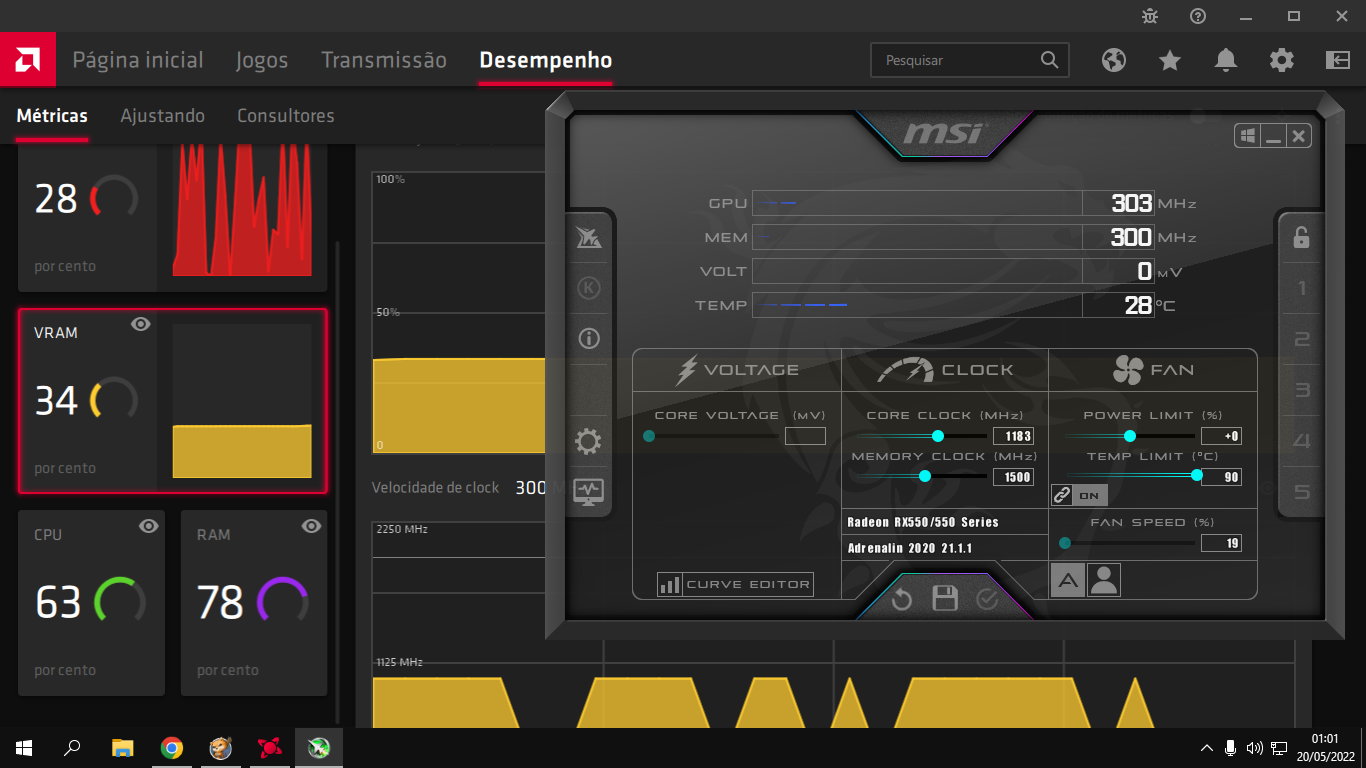
Task: Open AMD Software settings gear
Action: click(1282, 60)
